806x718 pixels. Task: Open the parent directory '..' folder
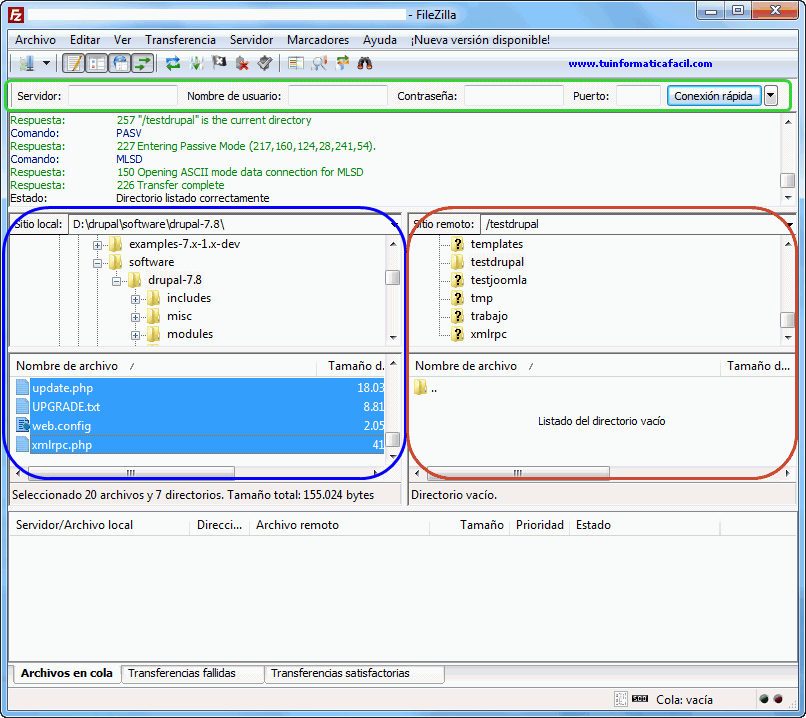[426, 388]
